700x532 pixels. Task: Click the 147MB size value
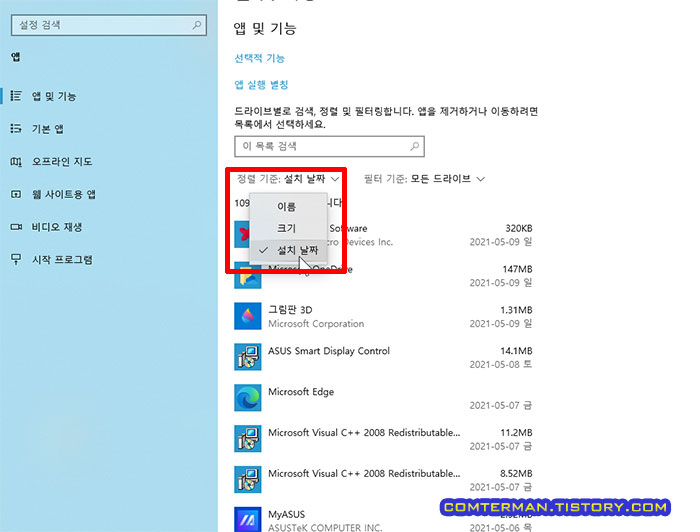tap(517, 269)
